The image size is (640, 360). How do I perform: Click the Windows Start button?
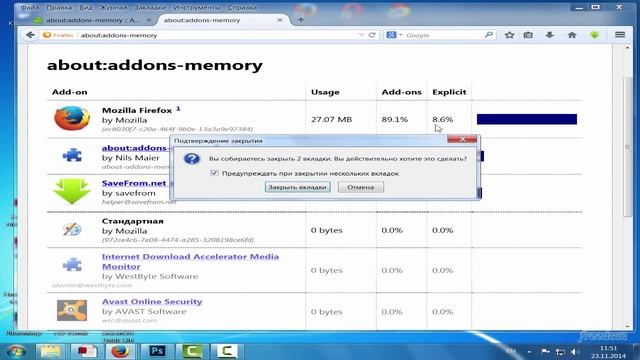[16, 351]
